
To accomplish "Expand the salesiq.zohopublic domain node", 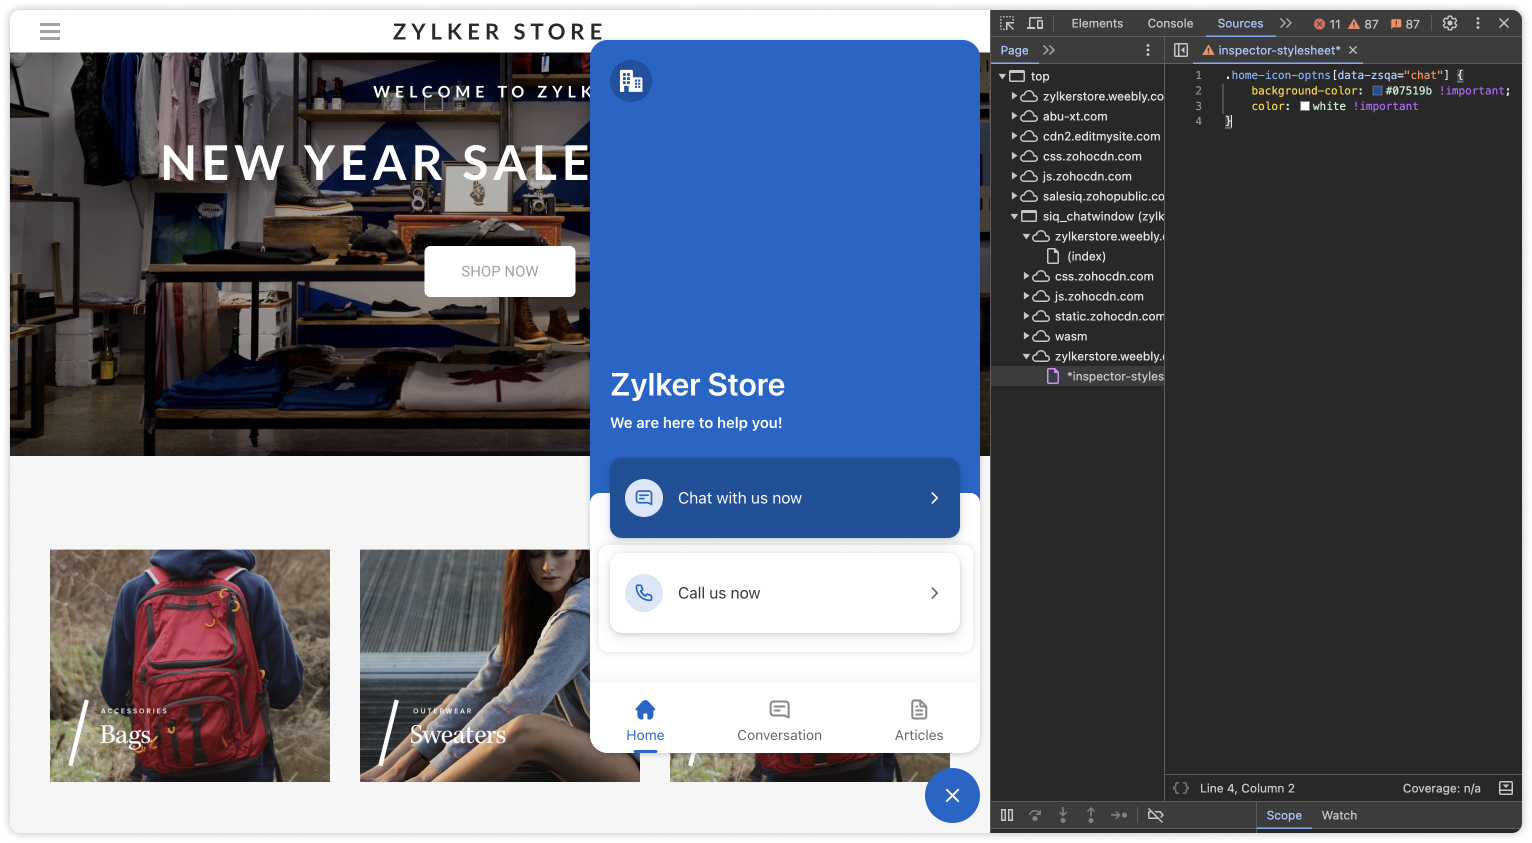I will (1014, 196).
